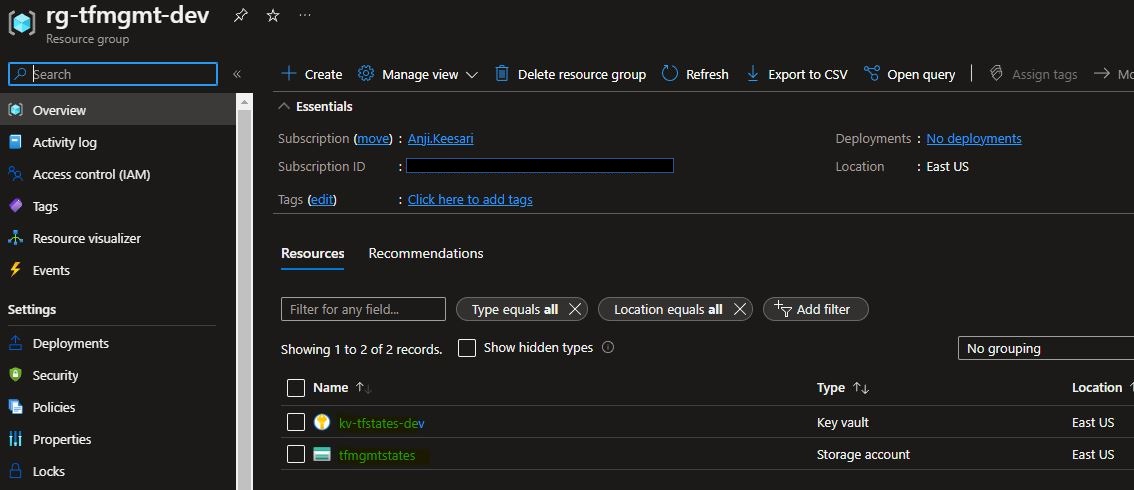Open the No grouping dropdown
The width and height of the screenshot is (1134, 490).
pyautogui.click(x=1046, y=348)
